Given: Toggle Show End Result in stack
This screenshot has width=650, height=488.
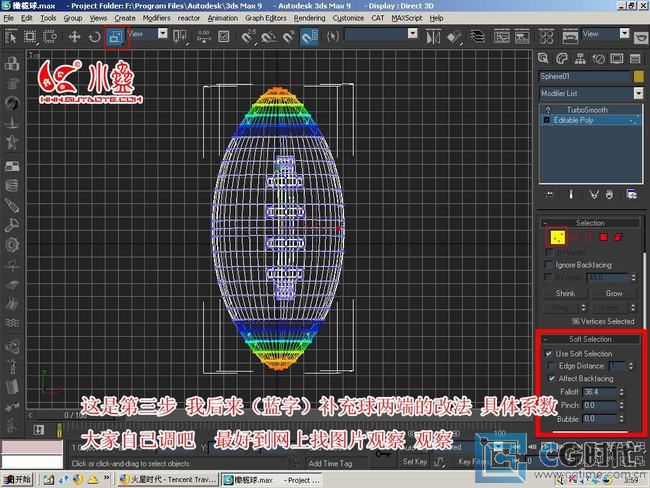Looking at the screenshot, I should (571, 194).
